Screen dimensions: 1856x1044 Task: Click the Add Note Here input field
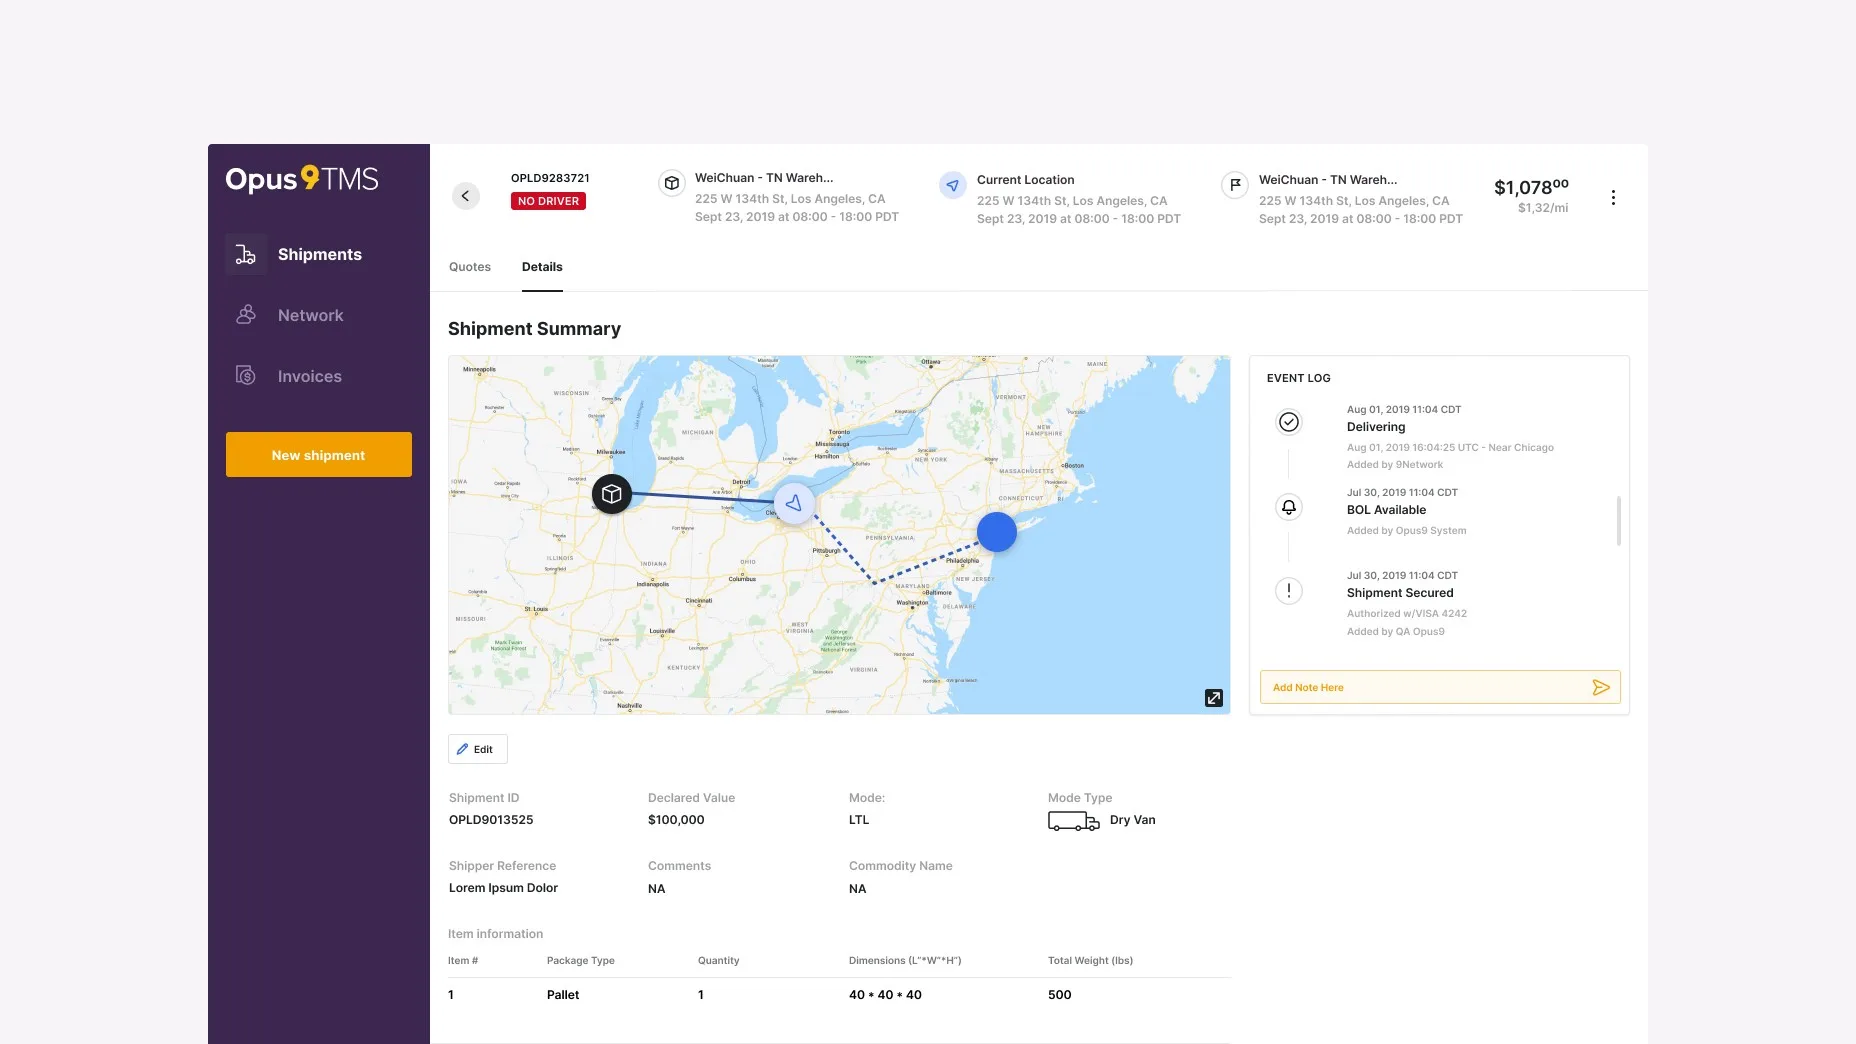click(x=1440, y=687)
